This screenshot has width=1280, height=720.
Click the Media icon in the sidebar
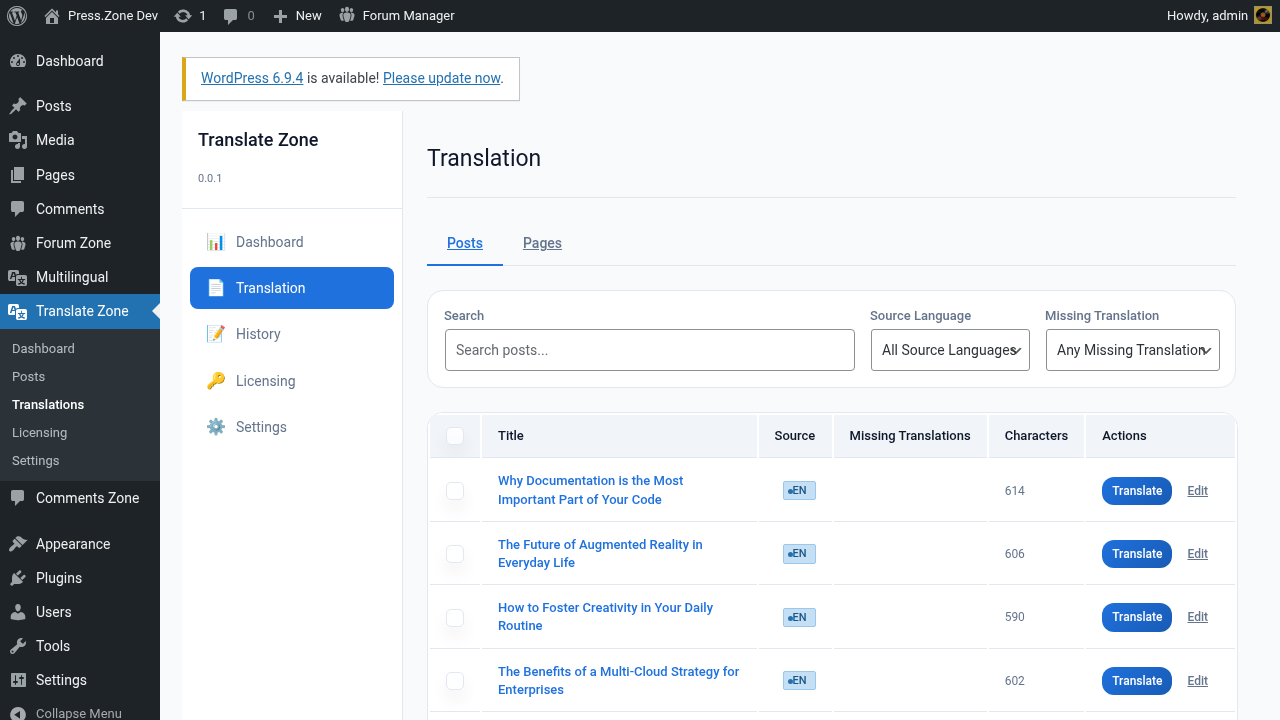18,140
